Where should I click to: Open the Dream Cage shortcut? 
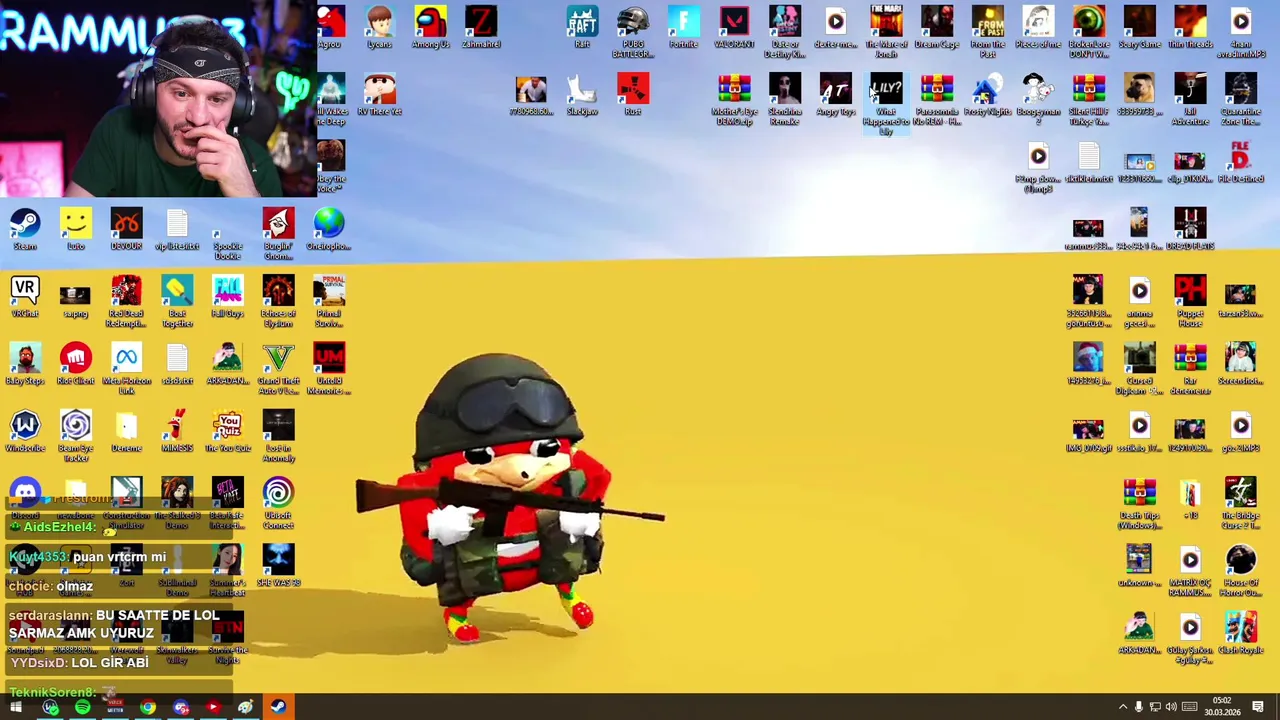[x=937, y=27]
